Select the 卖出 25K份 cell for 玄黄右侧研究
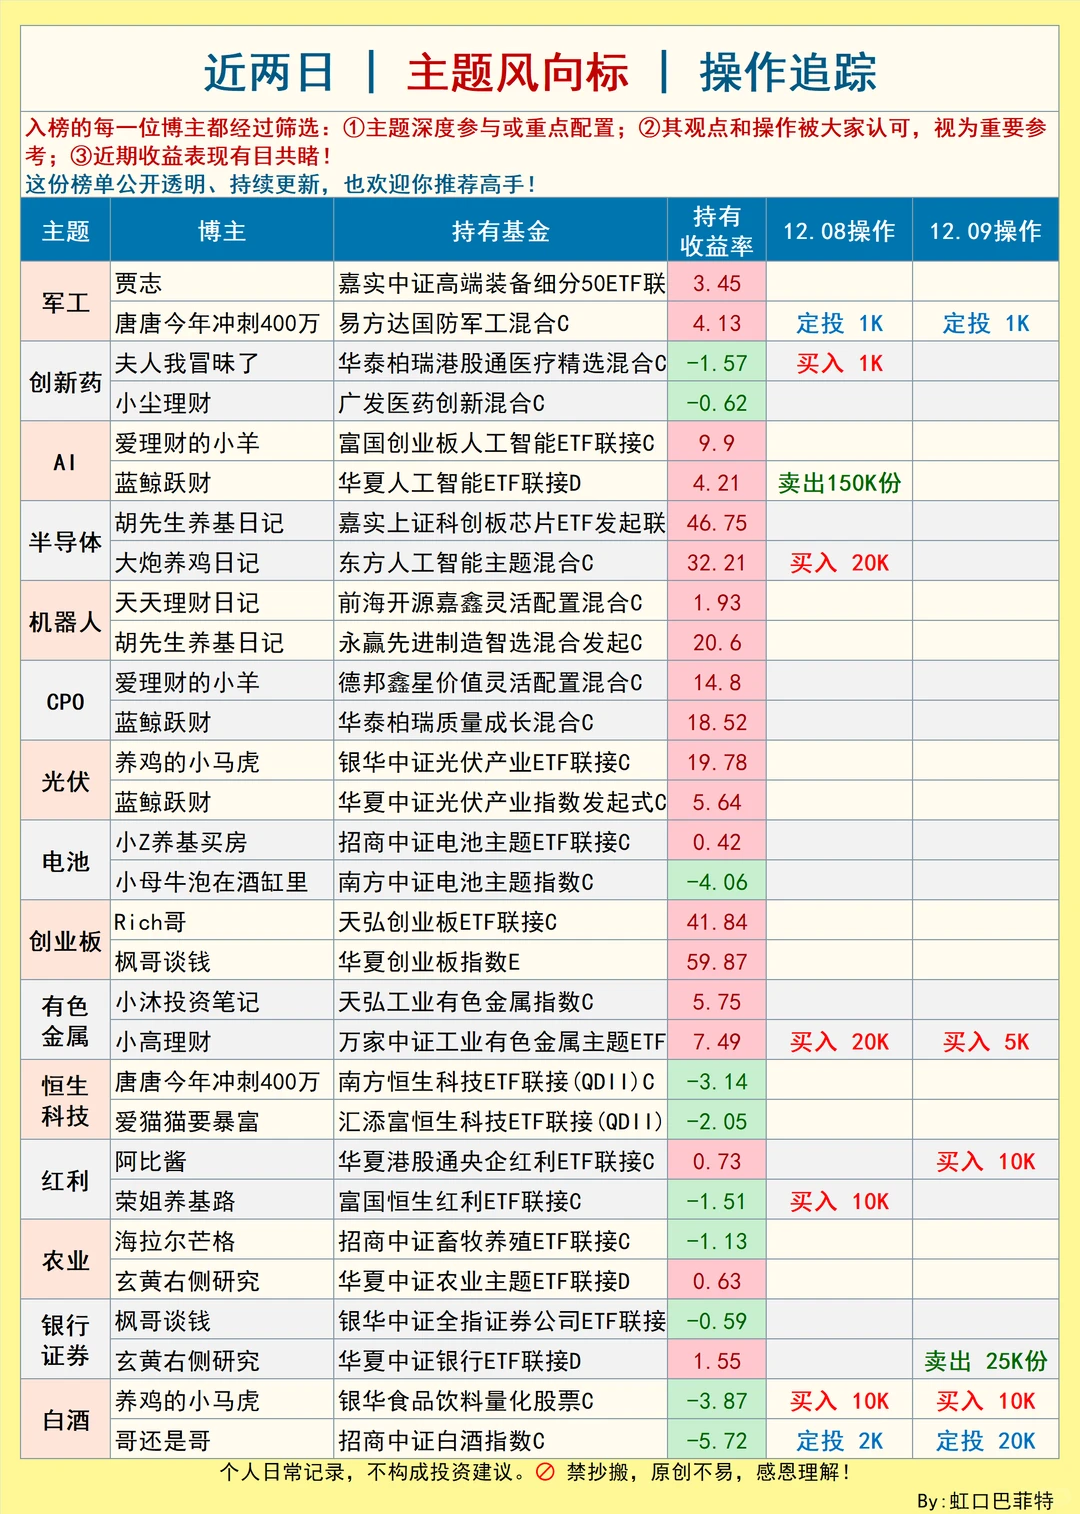Image resolution: width=1080 pixels, height=1514 pixels. [x=984, y=1360]
